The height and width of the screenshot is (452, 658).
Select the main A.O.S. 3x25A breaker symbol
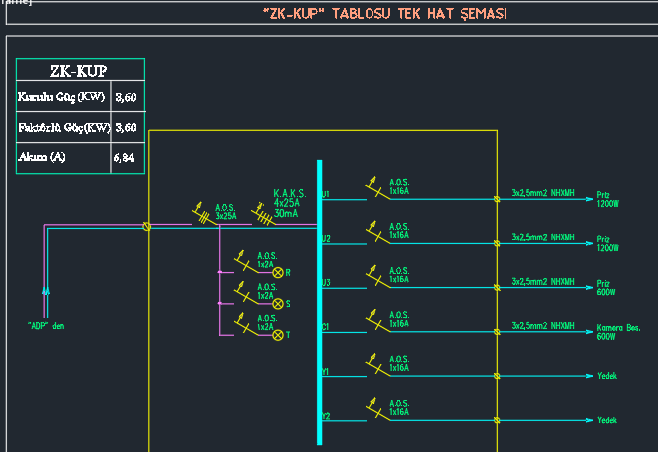205,214
